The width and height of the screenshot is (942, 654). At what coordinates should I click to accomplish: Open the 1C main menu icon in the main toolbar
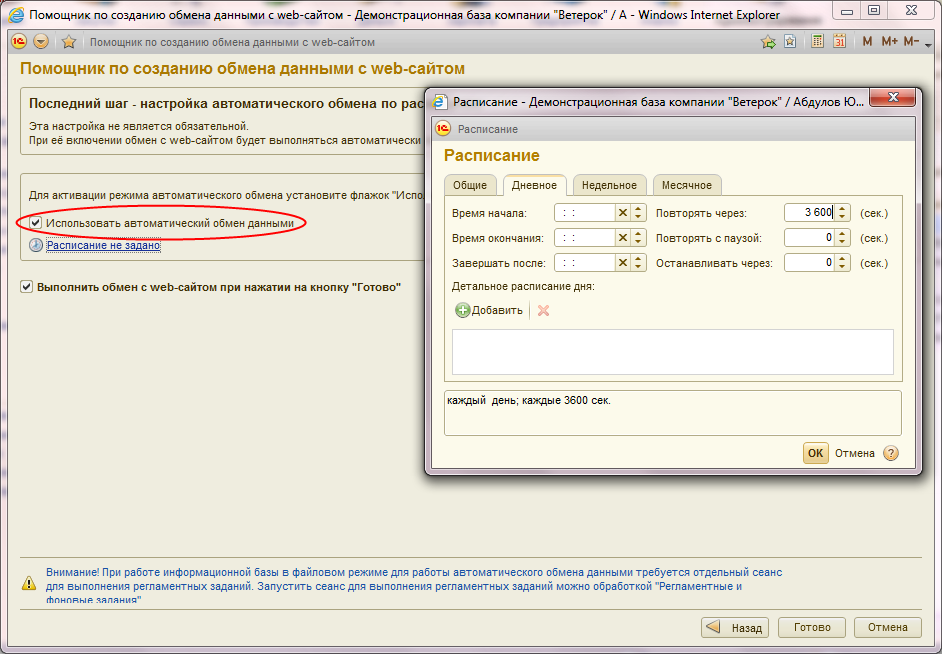click(x=19, y=41)
